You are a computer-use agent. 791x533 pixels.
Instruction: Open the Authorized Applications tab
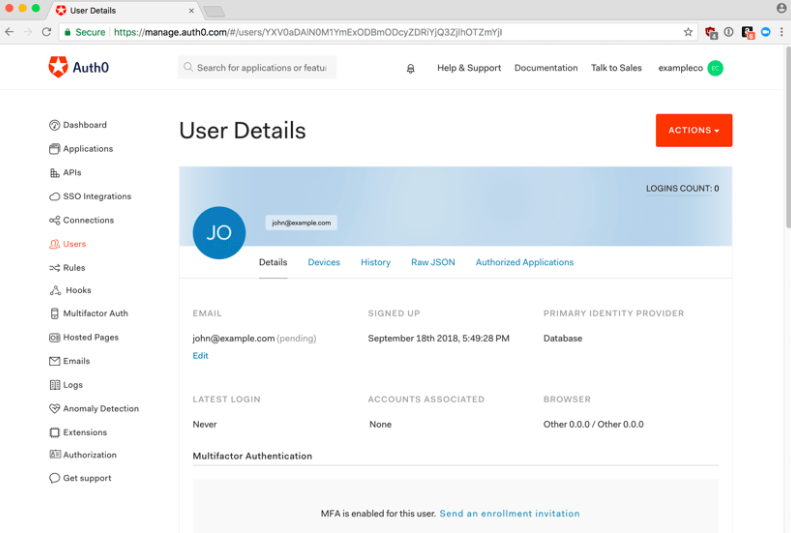tap(524, 262)
